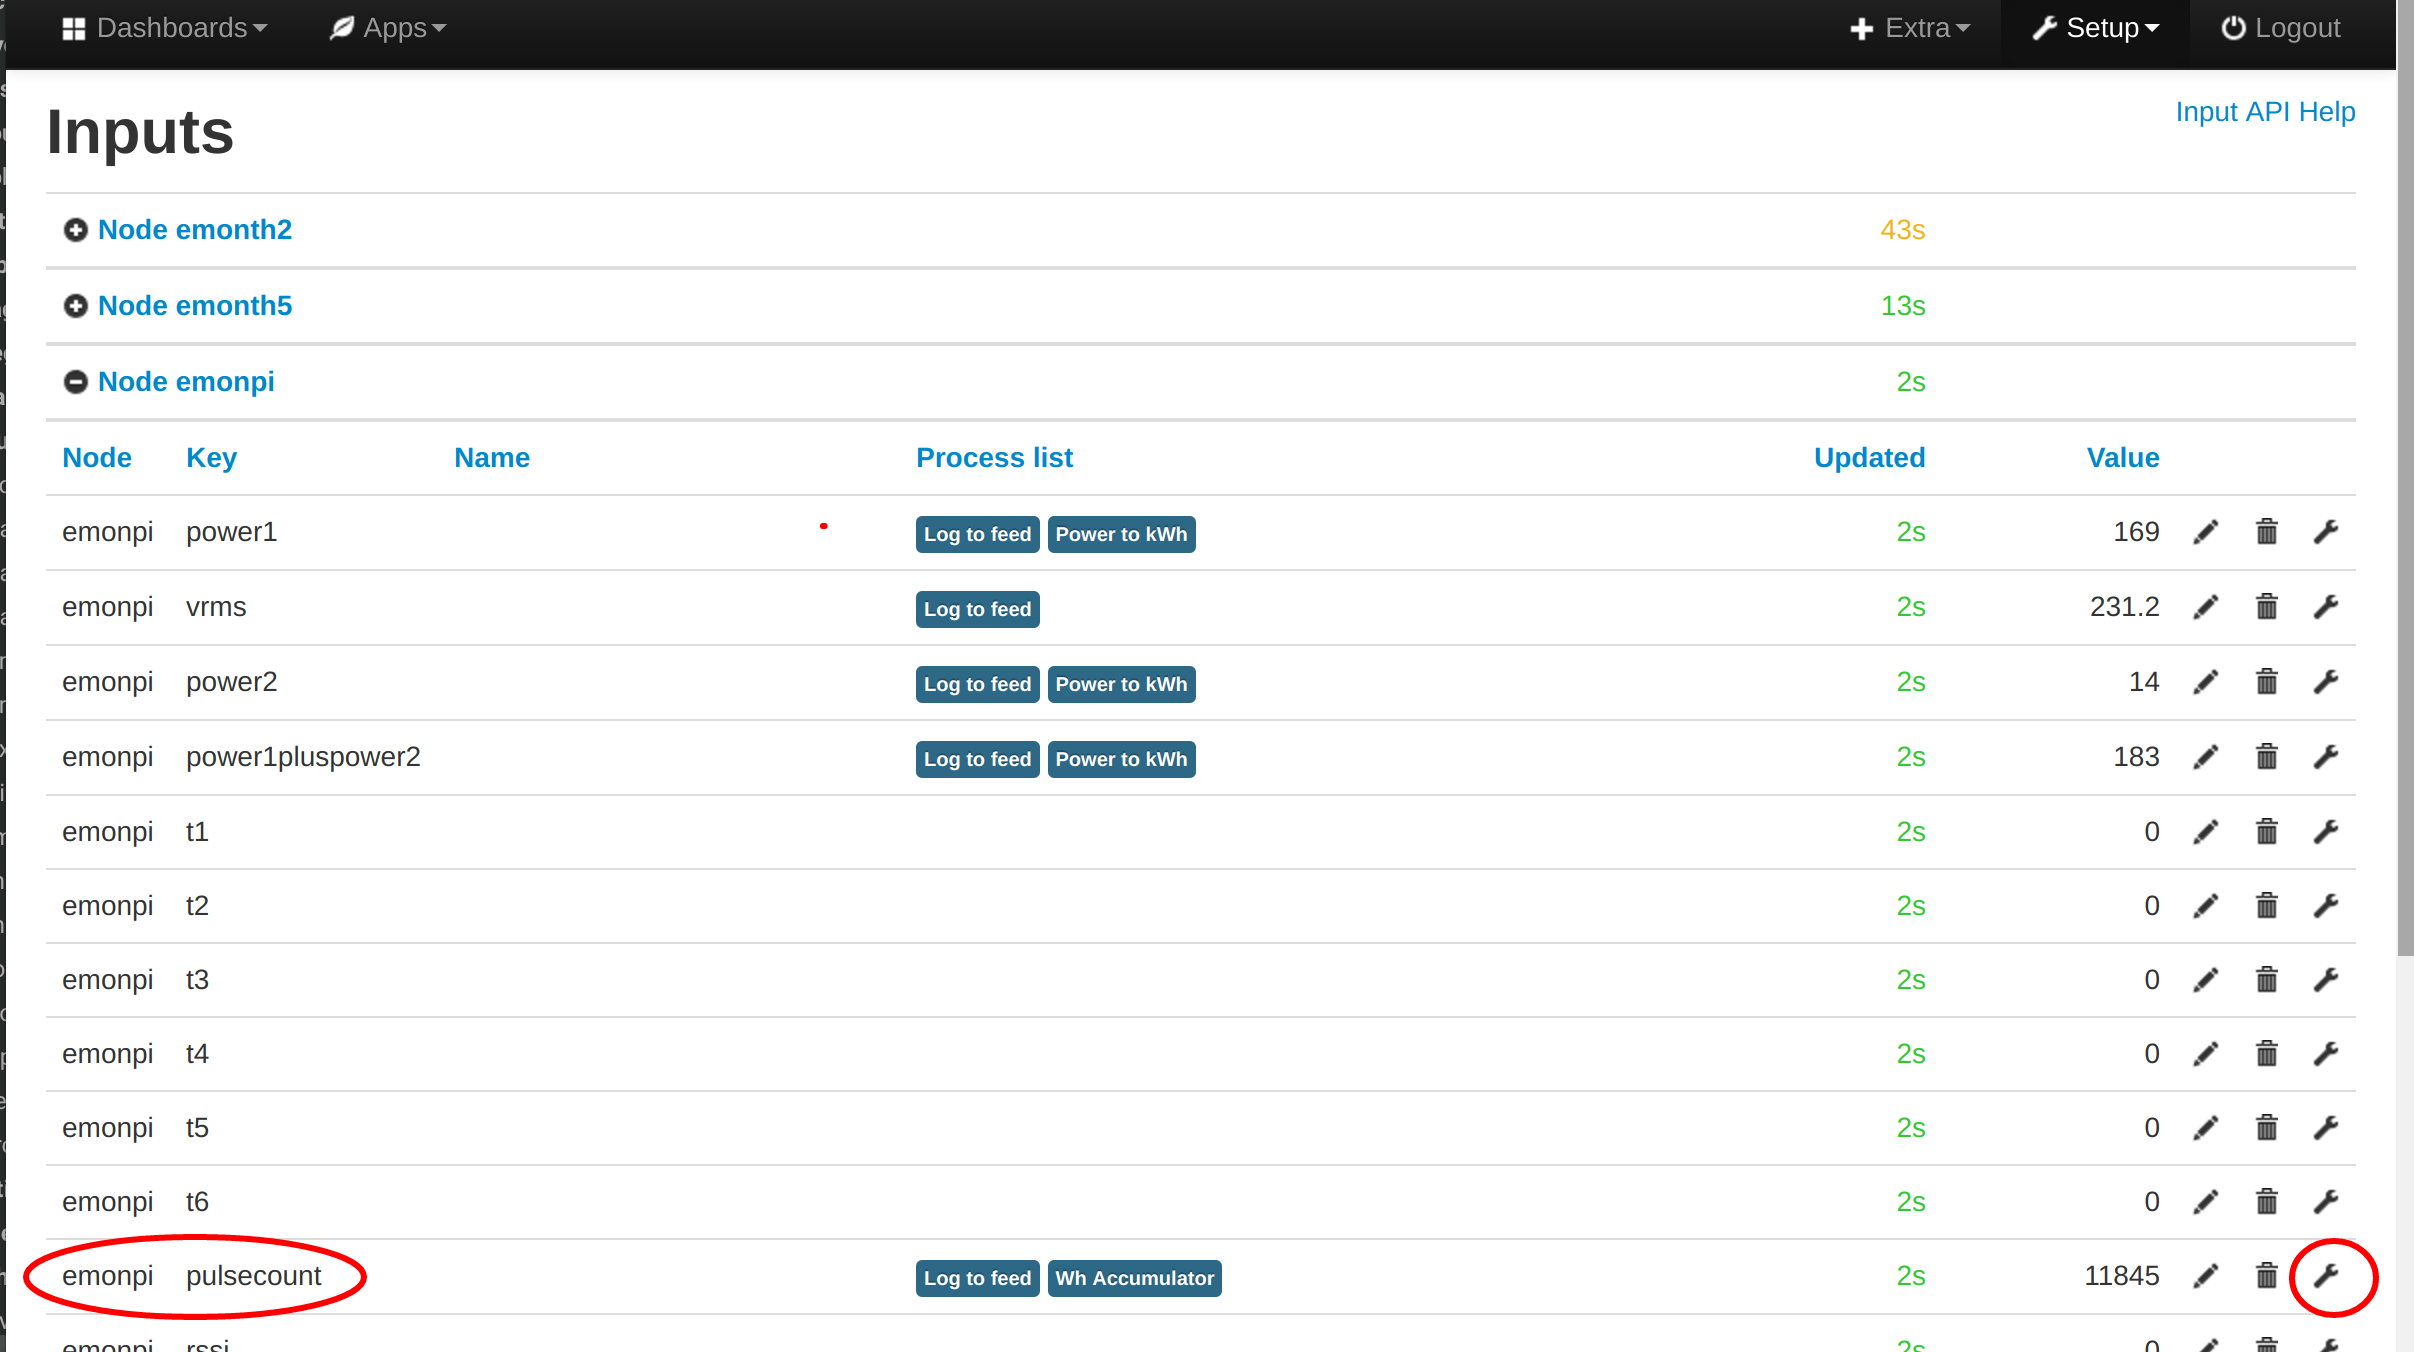The image size is (2414, 1352).
Task: Expand Node emonth5 with plus icon
Action: tap(75, 306)
